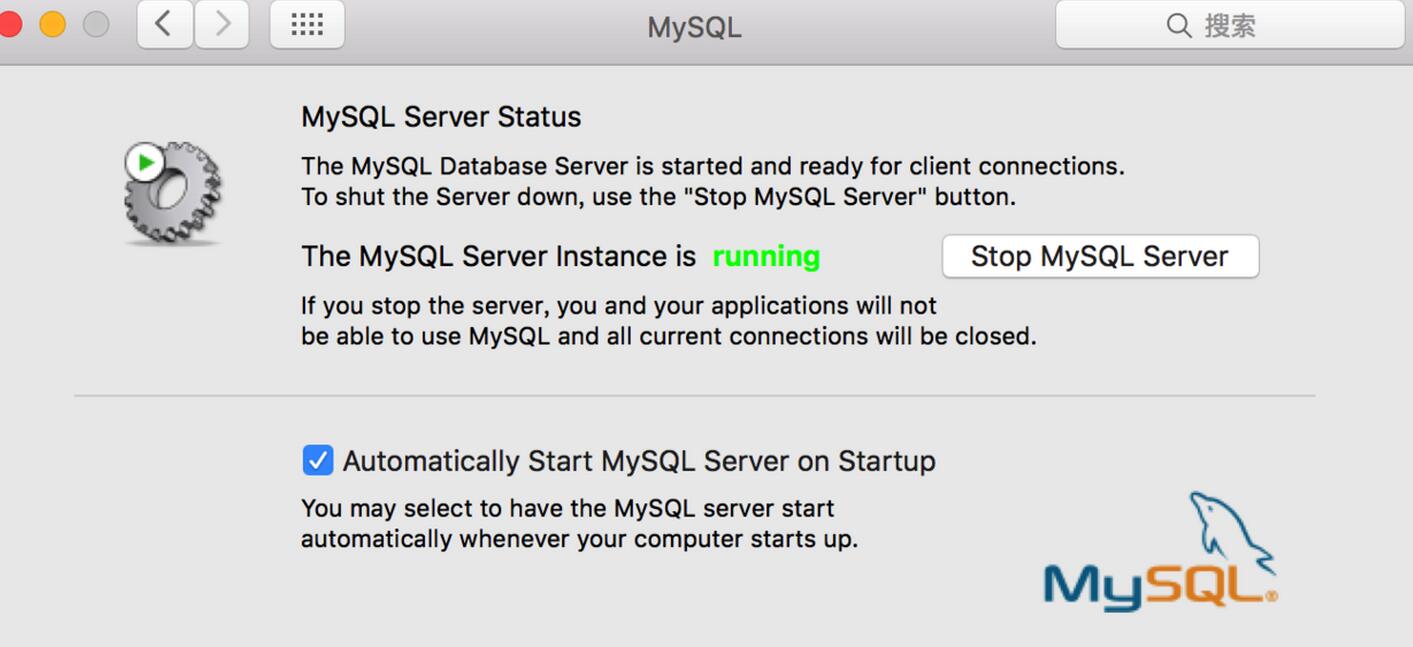Viewport: 1413px width, 647px height.
Task: Click the Automatically Start MySQL Server label text
Action: pyautogui.click(x=639, y=461)
